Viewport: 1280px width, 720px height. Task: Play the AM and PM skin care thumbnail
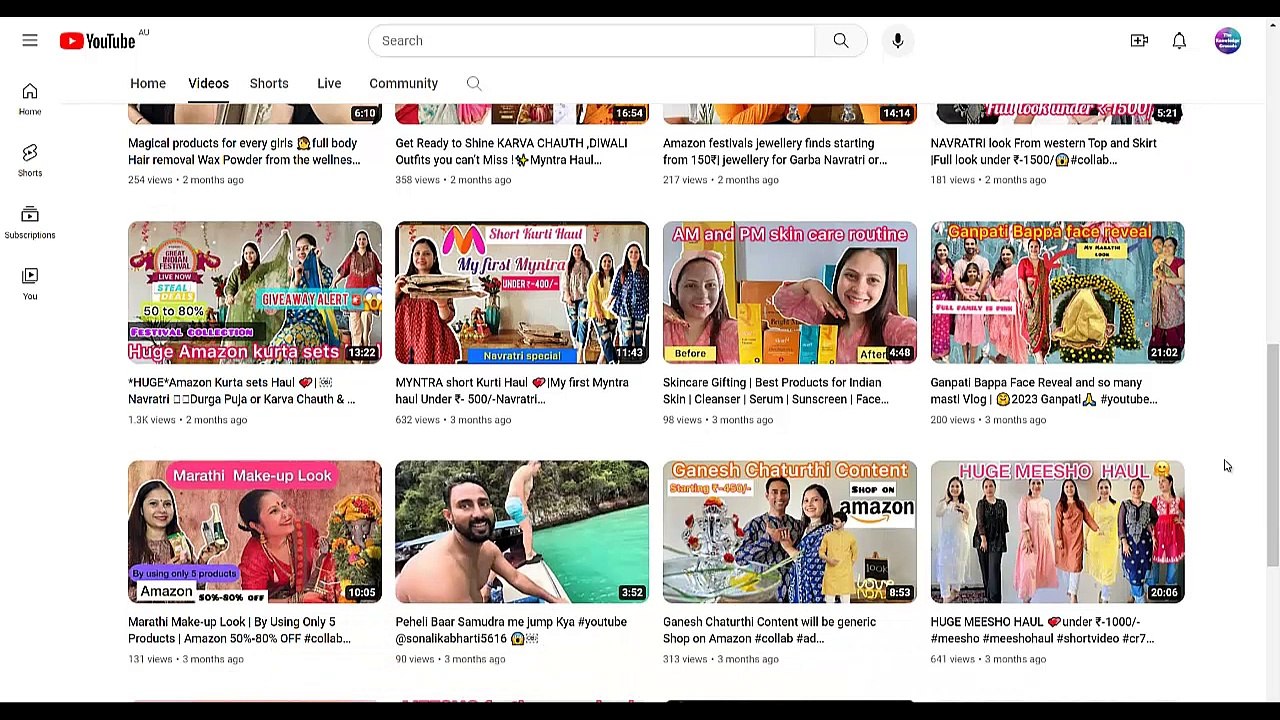790,292
